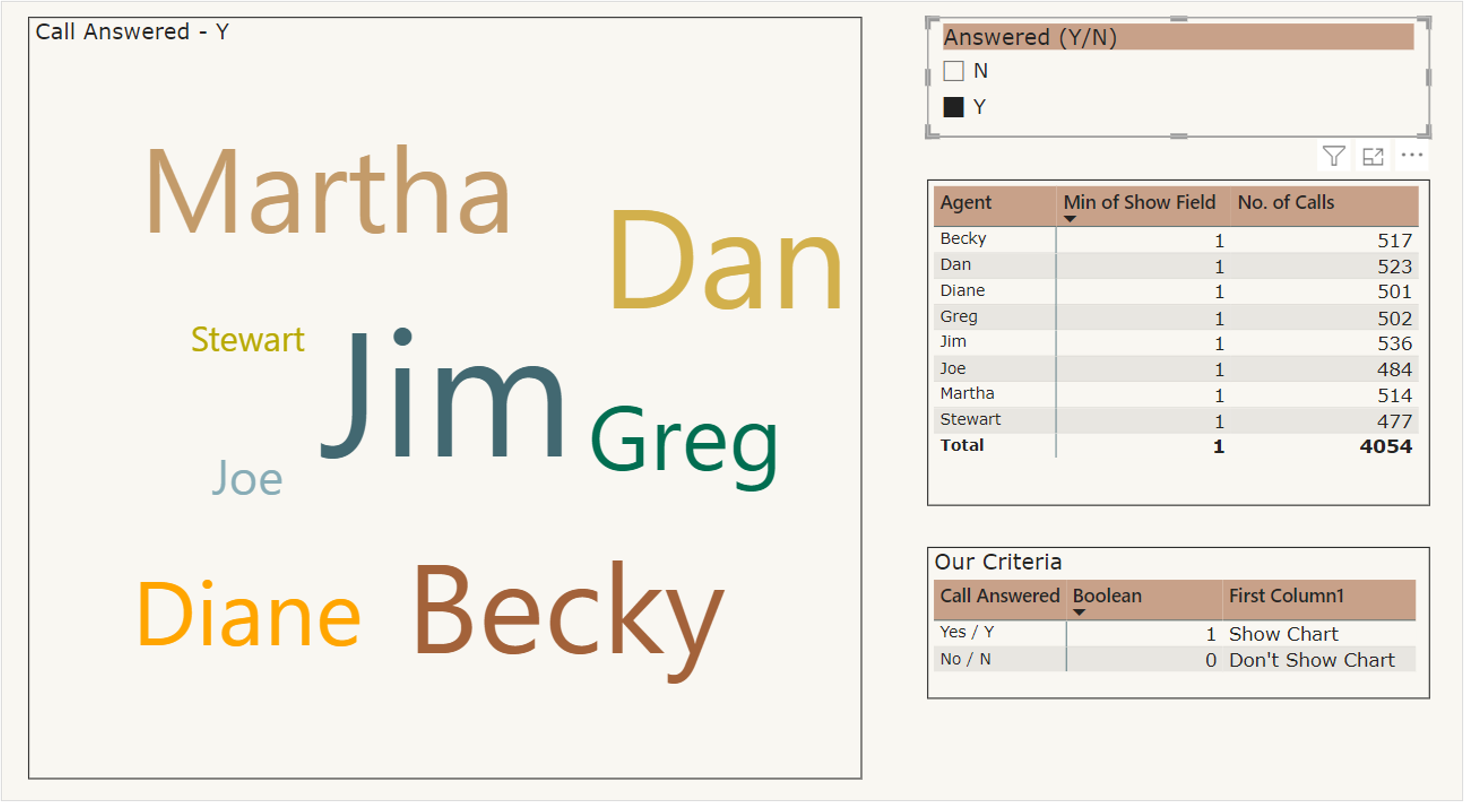This screenshot has width=1464, height=802.
Task: Click sort arrow under Min of Show Field
Action: click(1070, 219)
